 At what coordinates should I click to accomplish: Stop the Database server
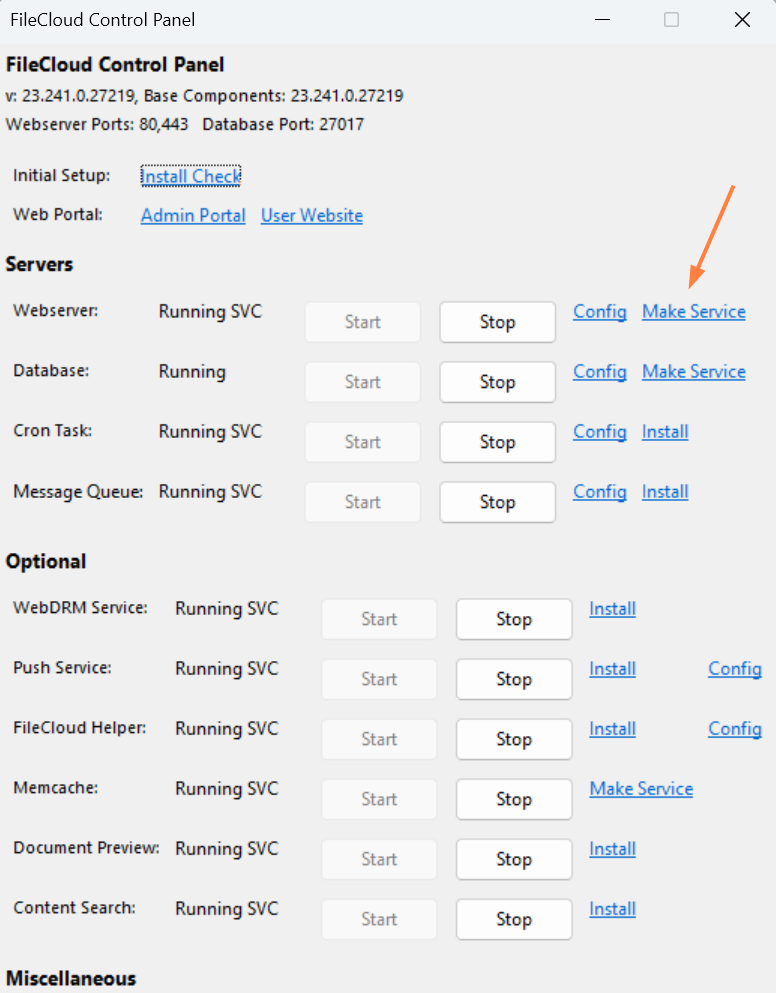pyautogui.click(x=497, y=382)
